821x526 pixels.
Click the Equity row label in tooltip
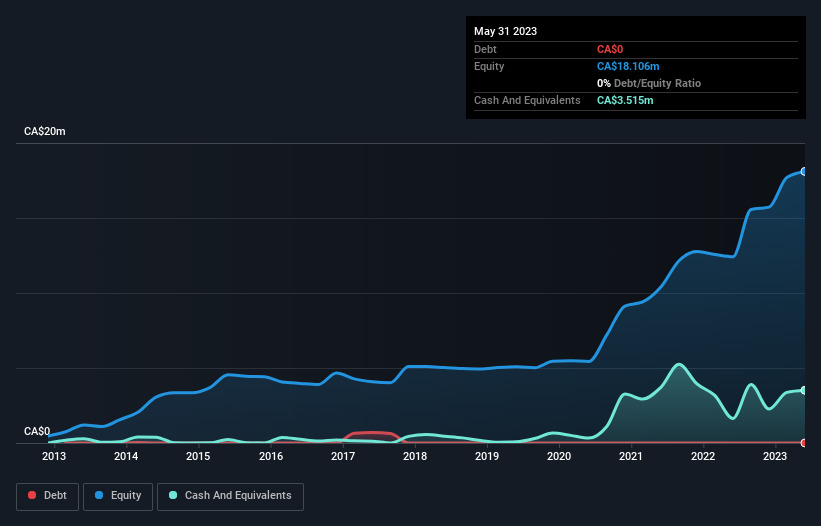(x=489, y=66)
